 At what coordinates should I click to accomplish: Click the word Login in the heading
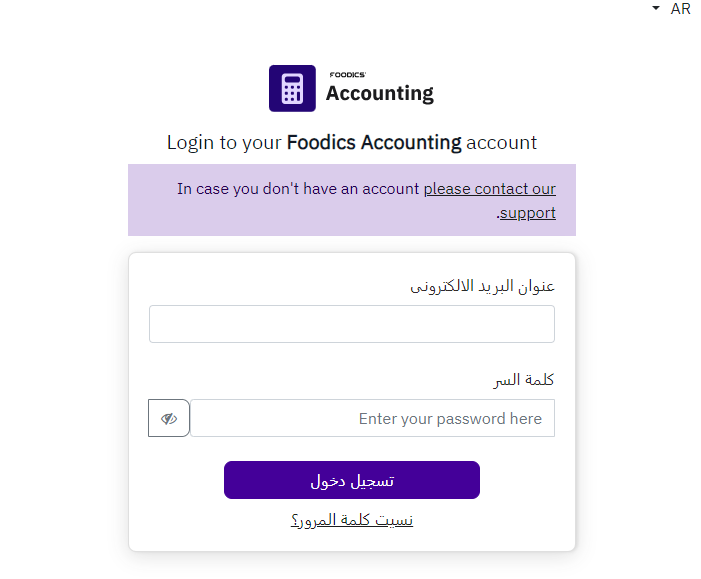tap(190, 142)
